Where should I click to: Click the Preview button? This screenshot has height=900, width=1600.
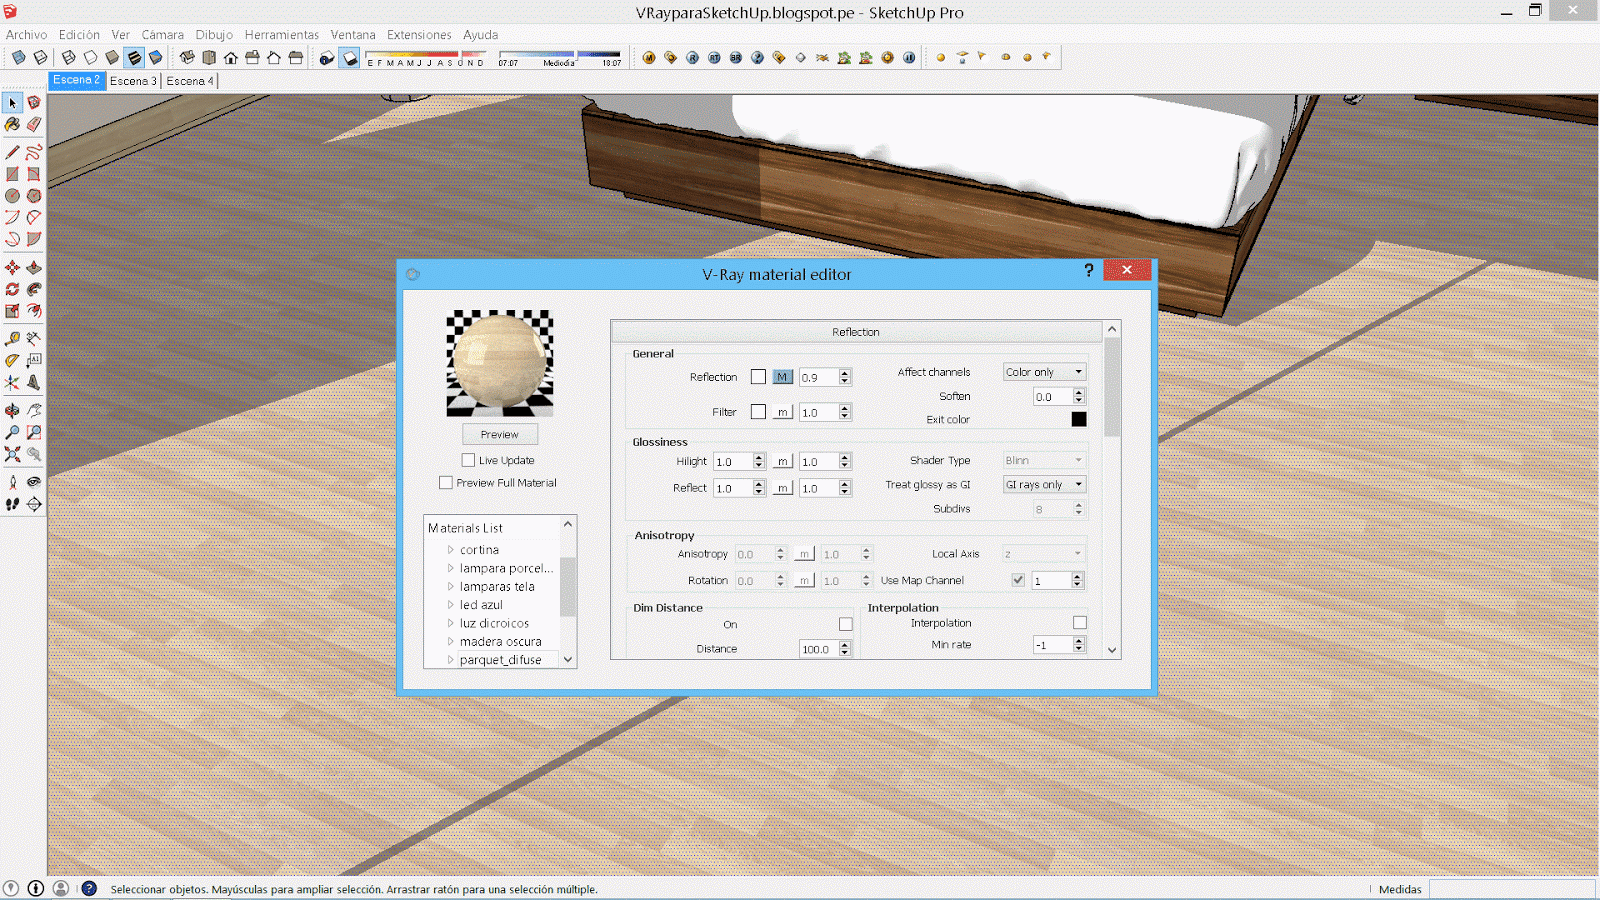[499, 434]
